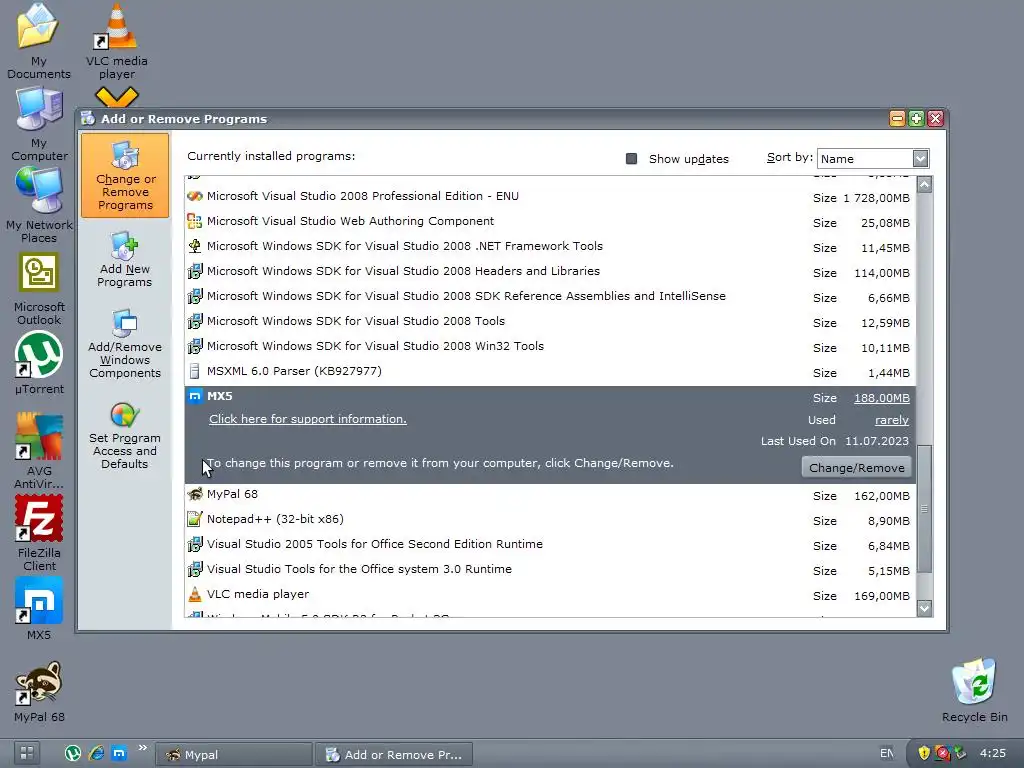Switch to Mypal taskbar button

click(x=234, y=754)
